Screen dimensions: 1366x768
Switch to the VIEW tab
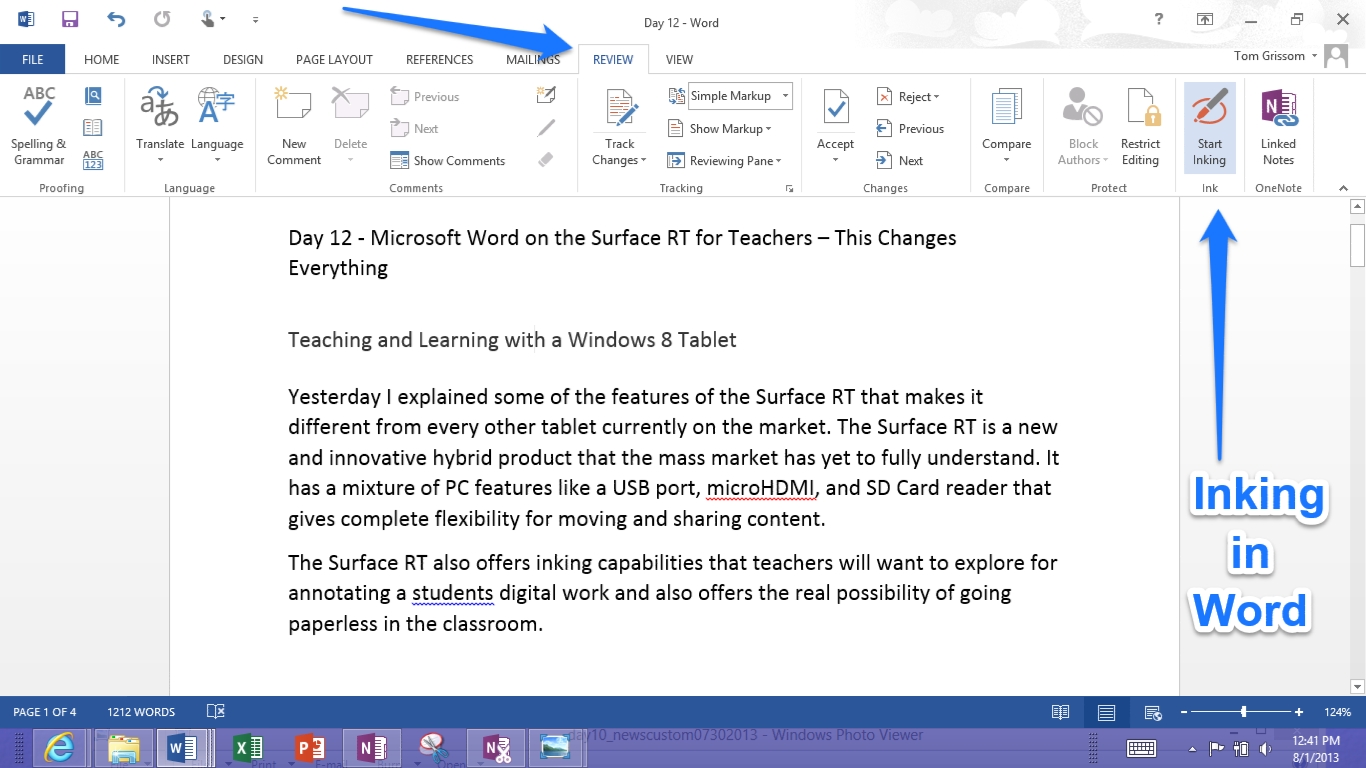pos(679,59)
